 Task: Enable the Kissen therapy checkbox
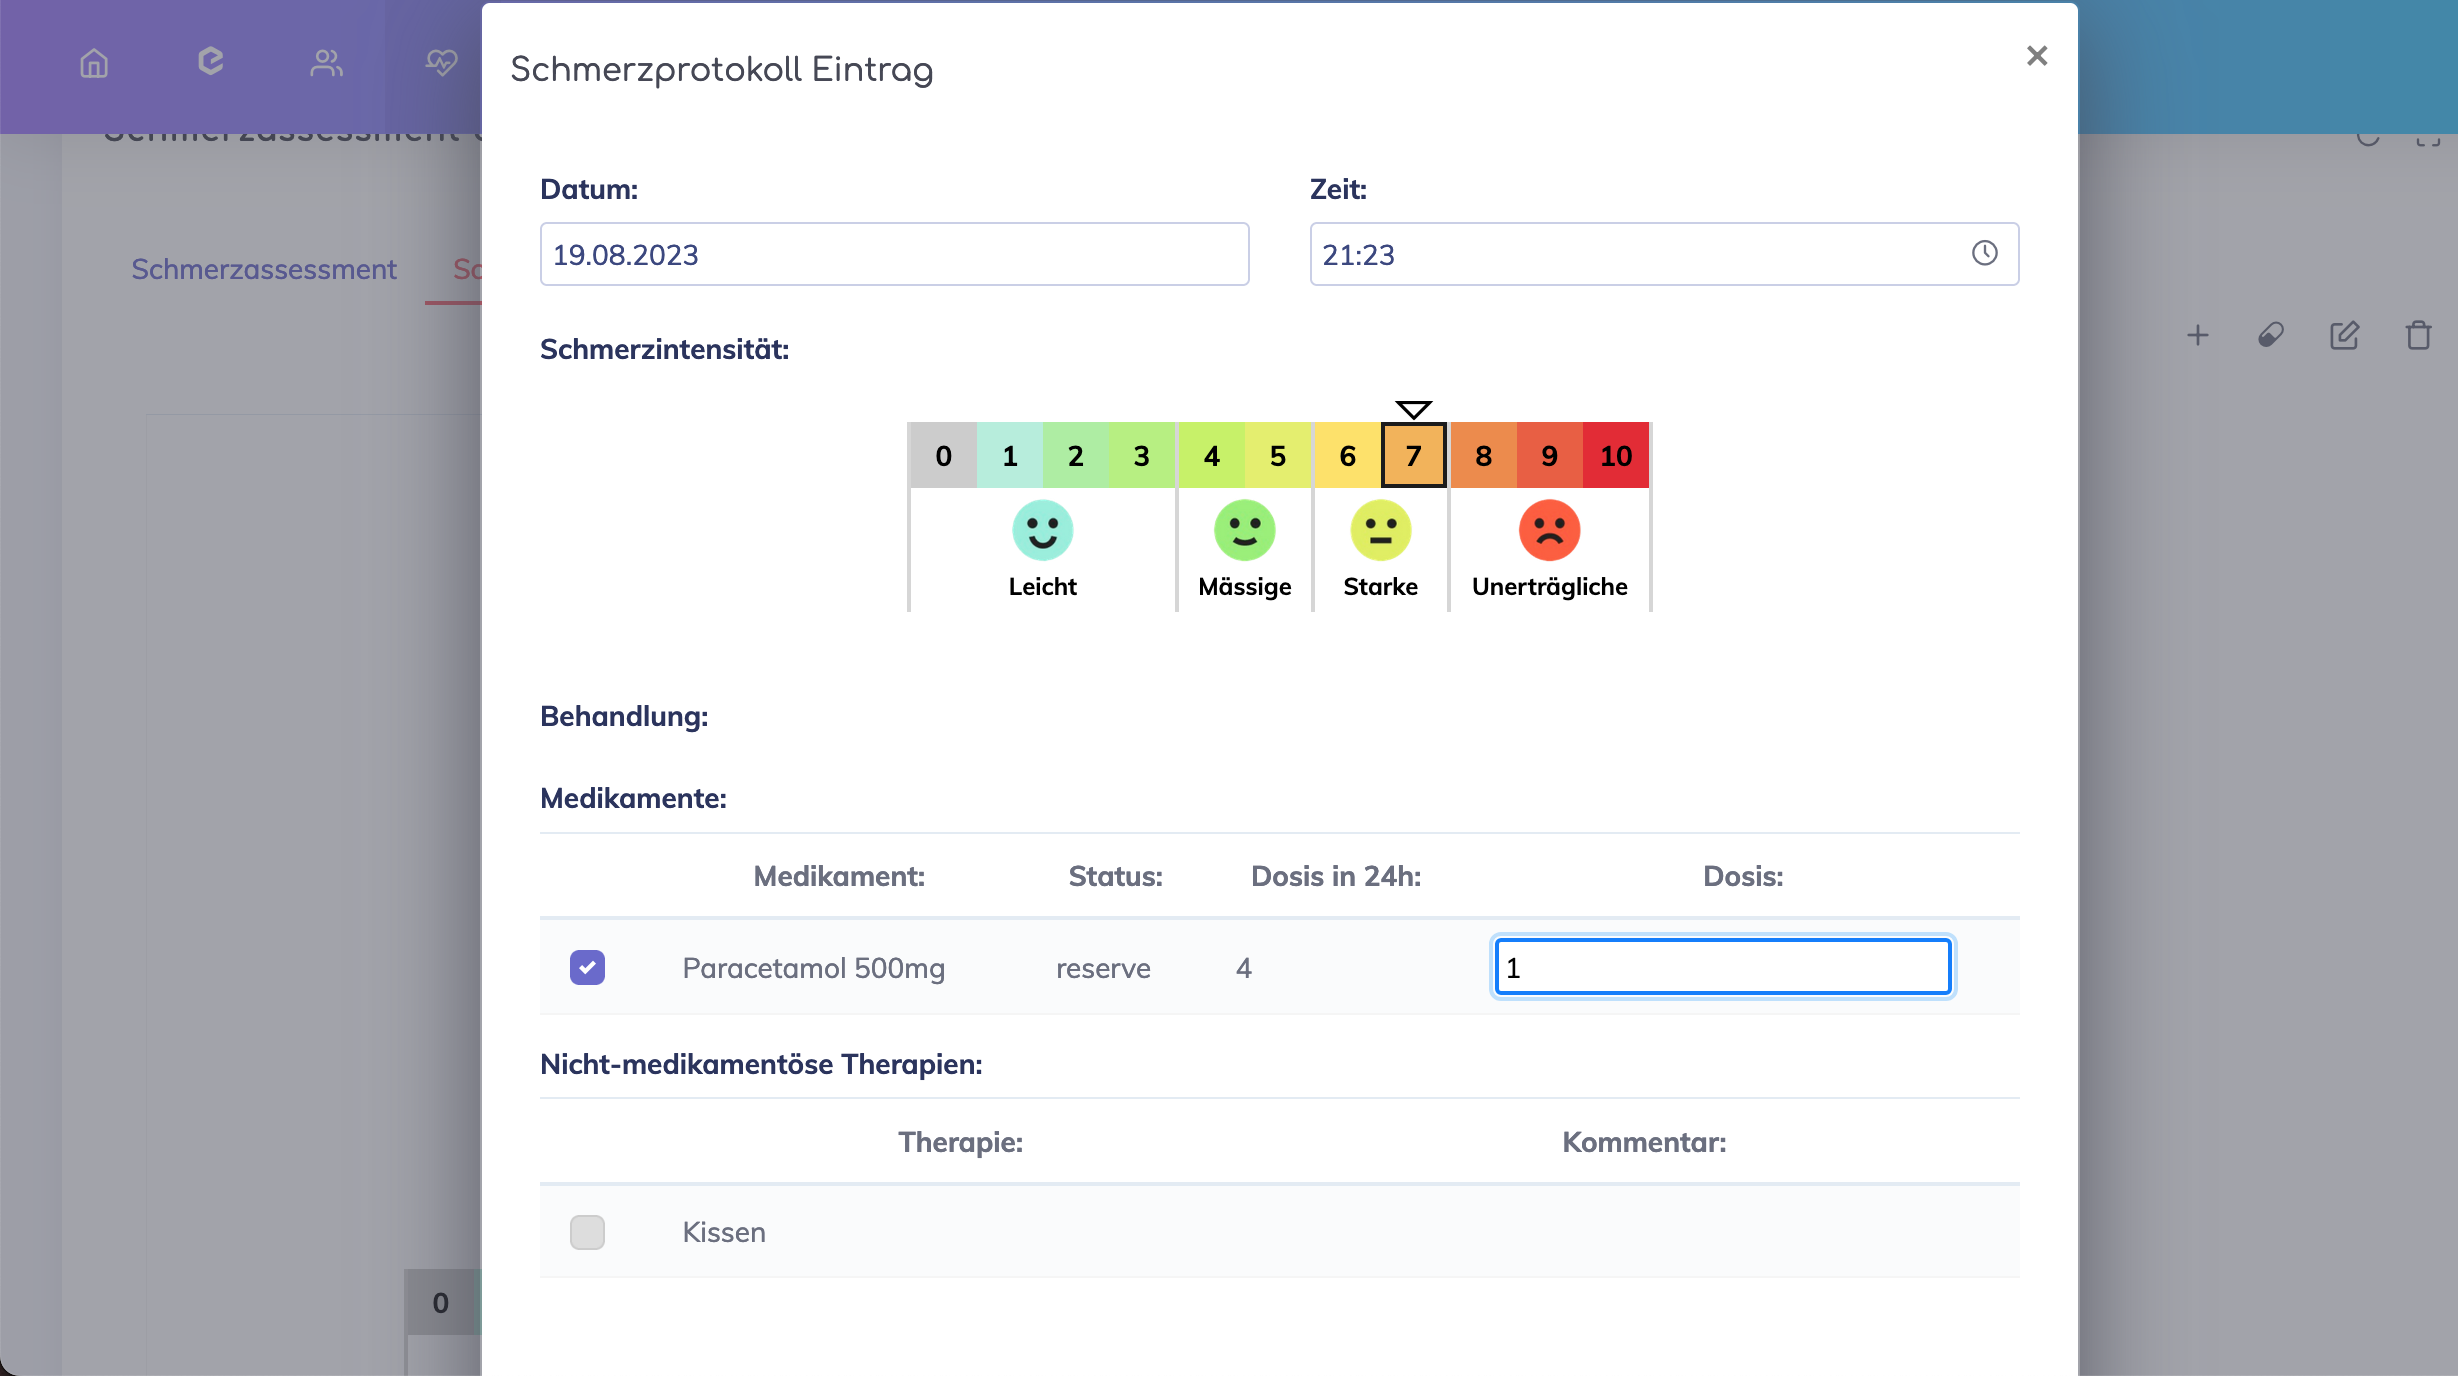[x=587, y=1232]
